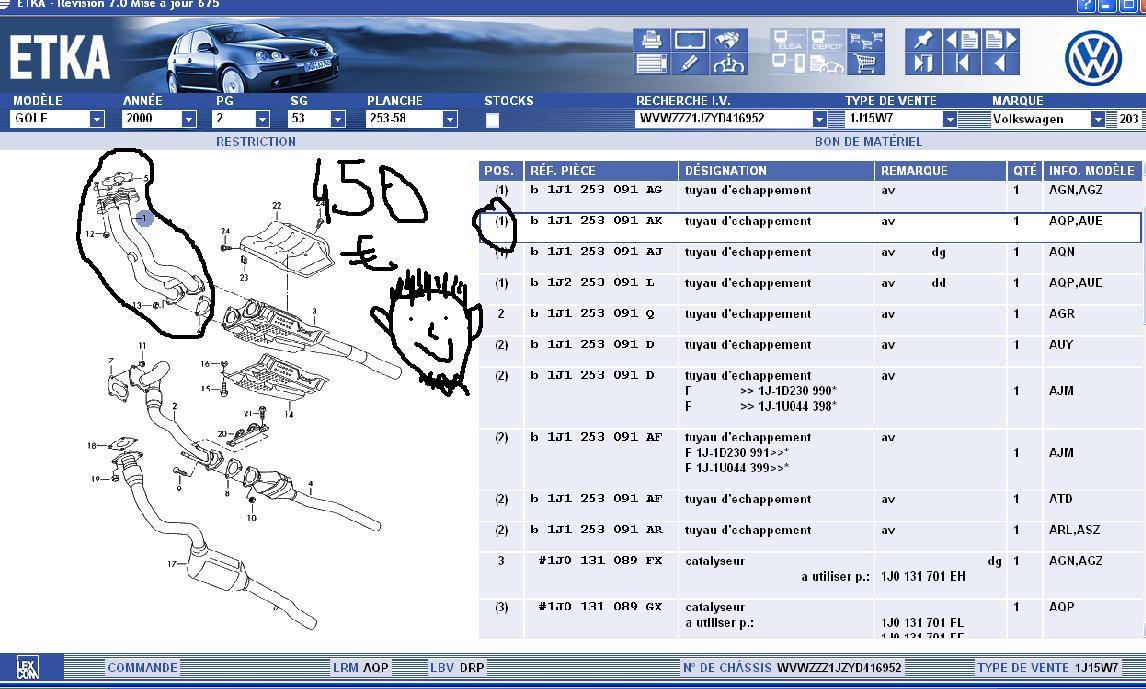Click the INFO. MODÈLE column header

[1092, 170]
